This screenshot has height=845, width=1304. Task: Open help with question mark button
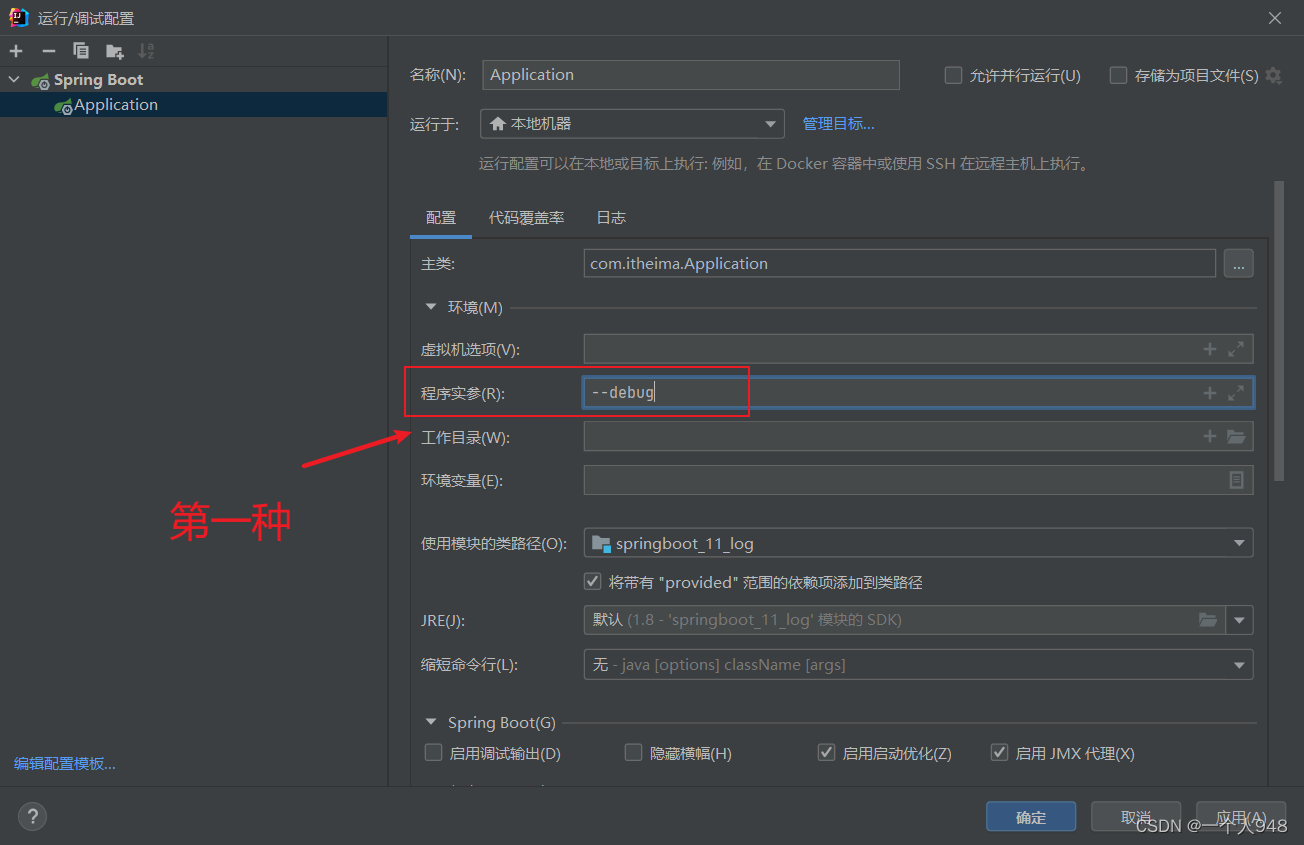tap(33, 816)
